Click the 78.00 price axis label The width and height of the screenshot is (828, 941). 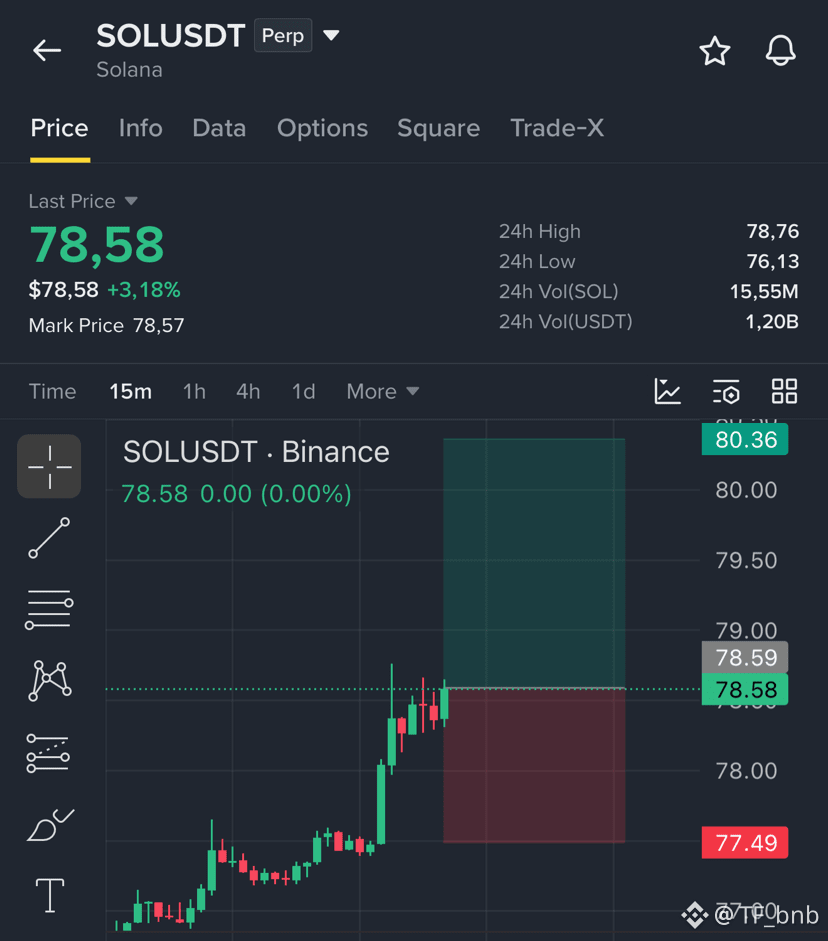[x=746, y=771]
